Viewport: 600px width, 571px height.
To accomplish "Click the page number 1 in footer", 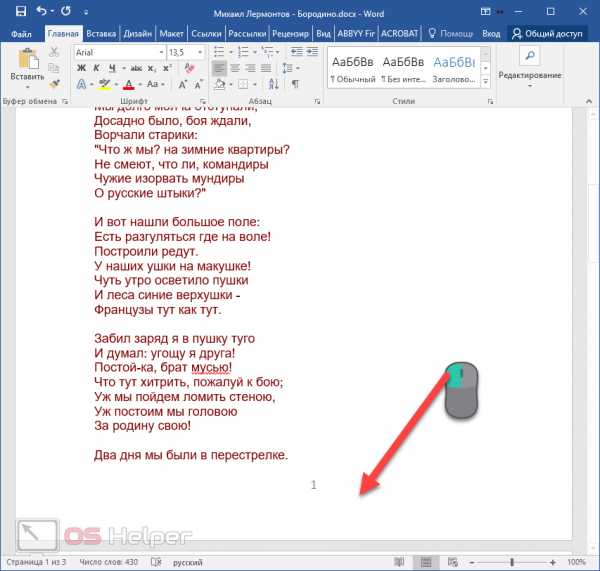I will 314,485.
